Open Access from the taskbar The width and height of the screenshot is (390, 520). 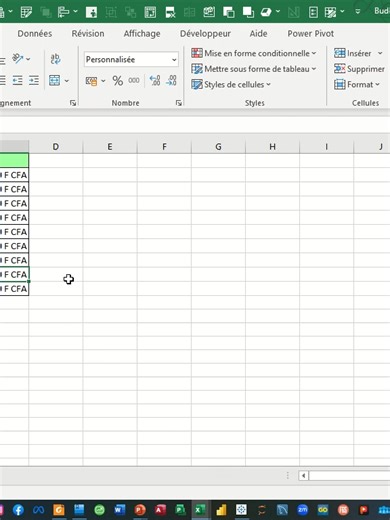tap(160, 510)
